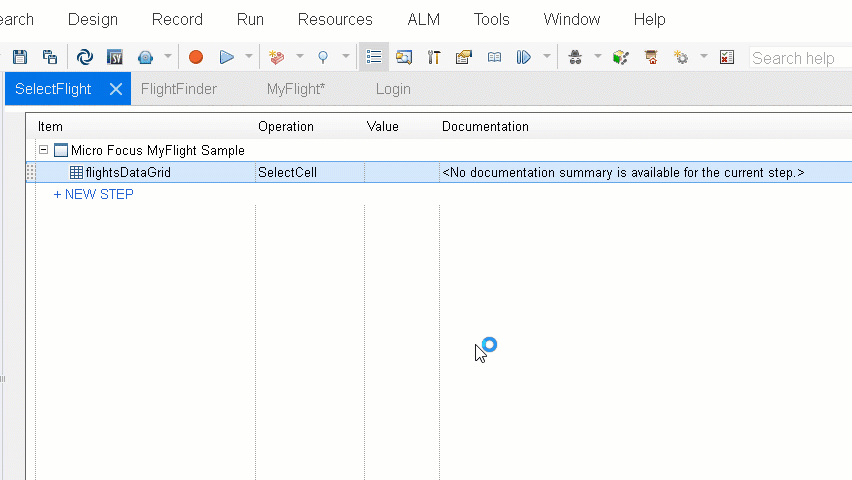Click the Save All icon

coord(49,57)
